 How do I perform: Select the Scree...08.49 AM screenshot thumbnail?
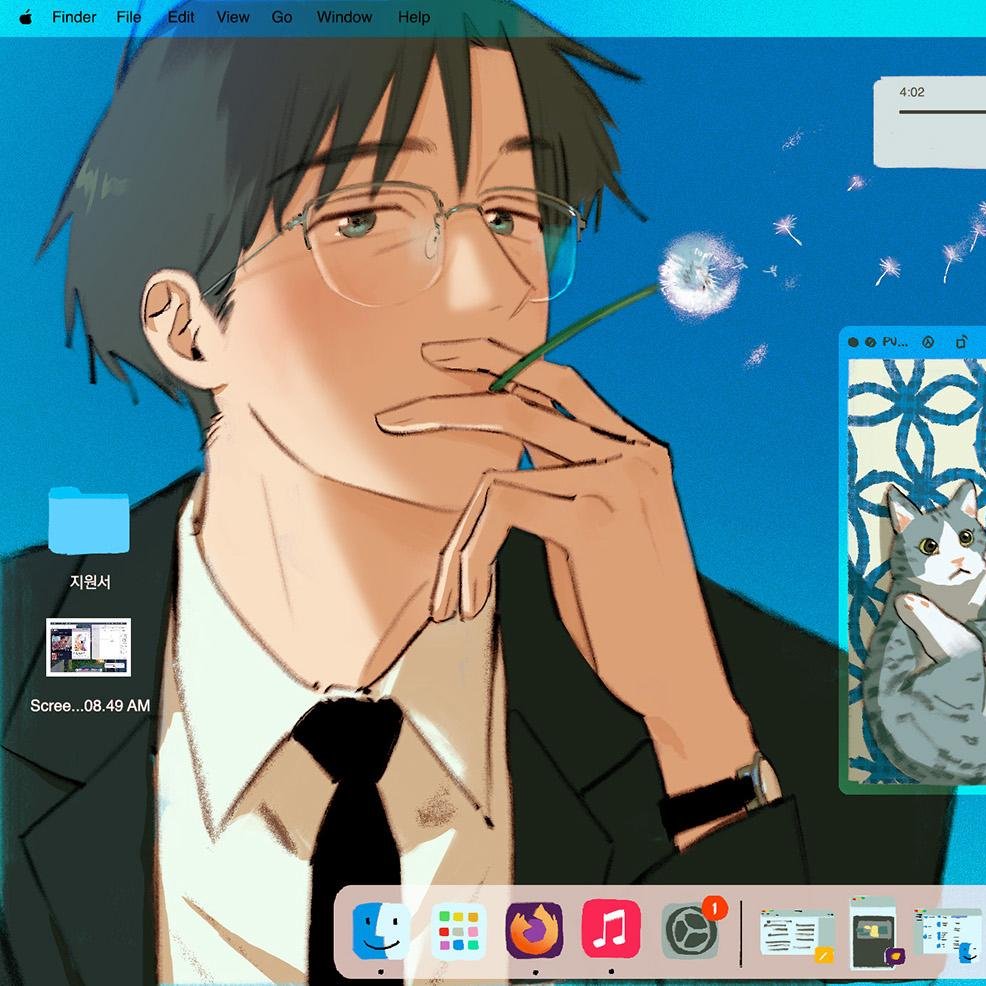pyautogui.click(x=89, y=647)
